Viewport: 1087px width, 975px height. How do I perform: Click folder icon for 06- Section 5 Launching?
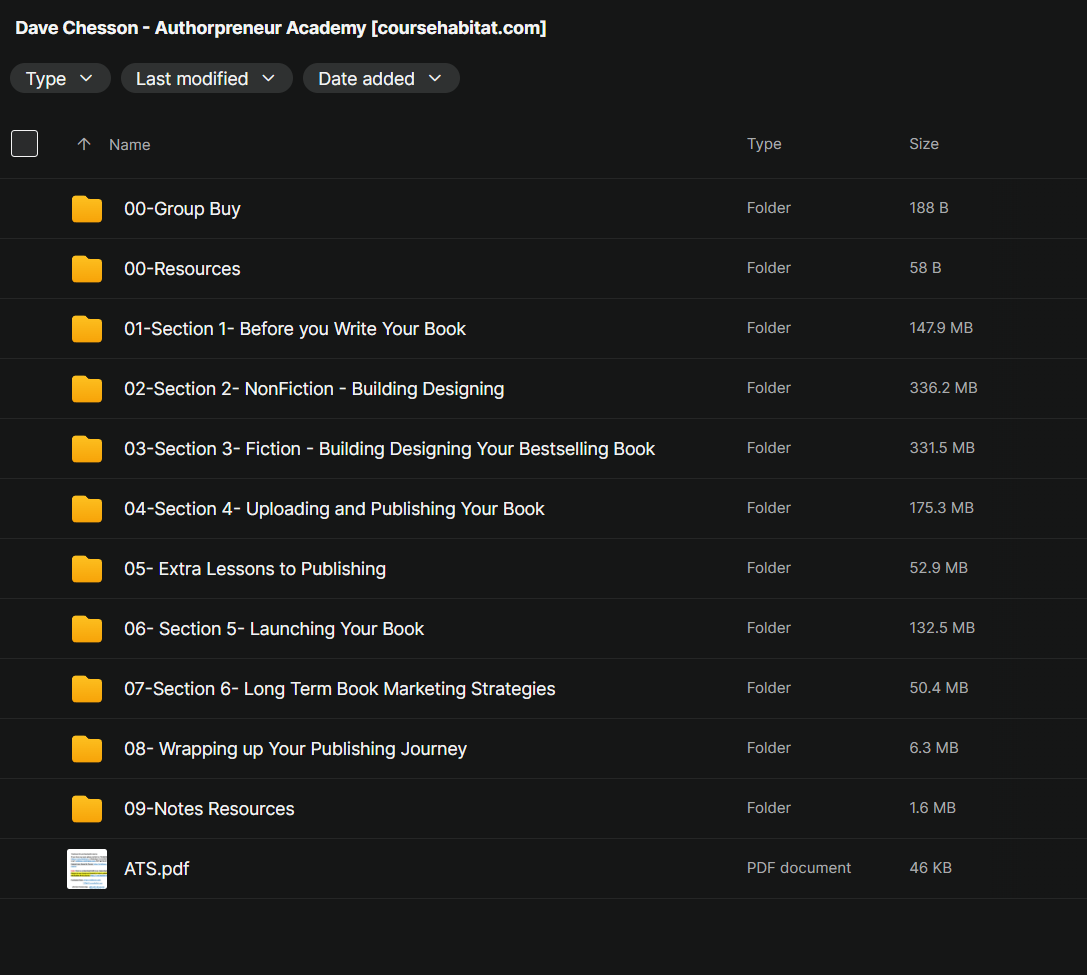click(87, 628)
